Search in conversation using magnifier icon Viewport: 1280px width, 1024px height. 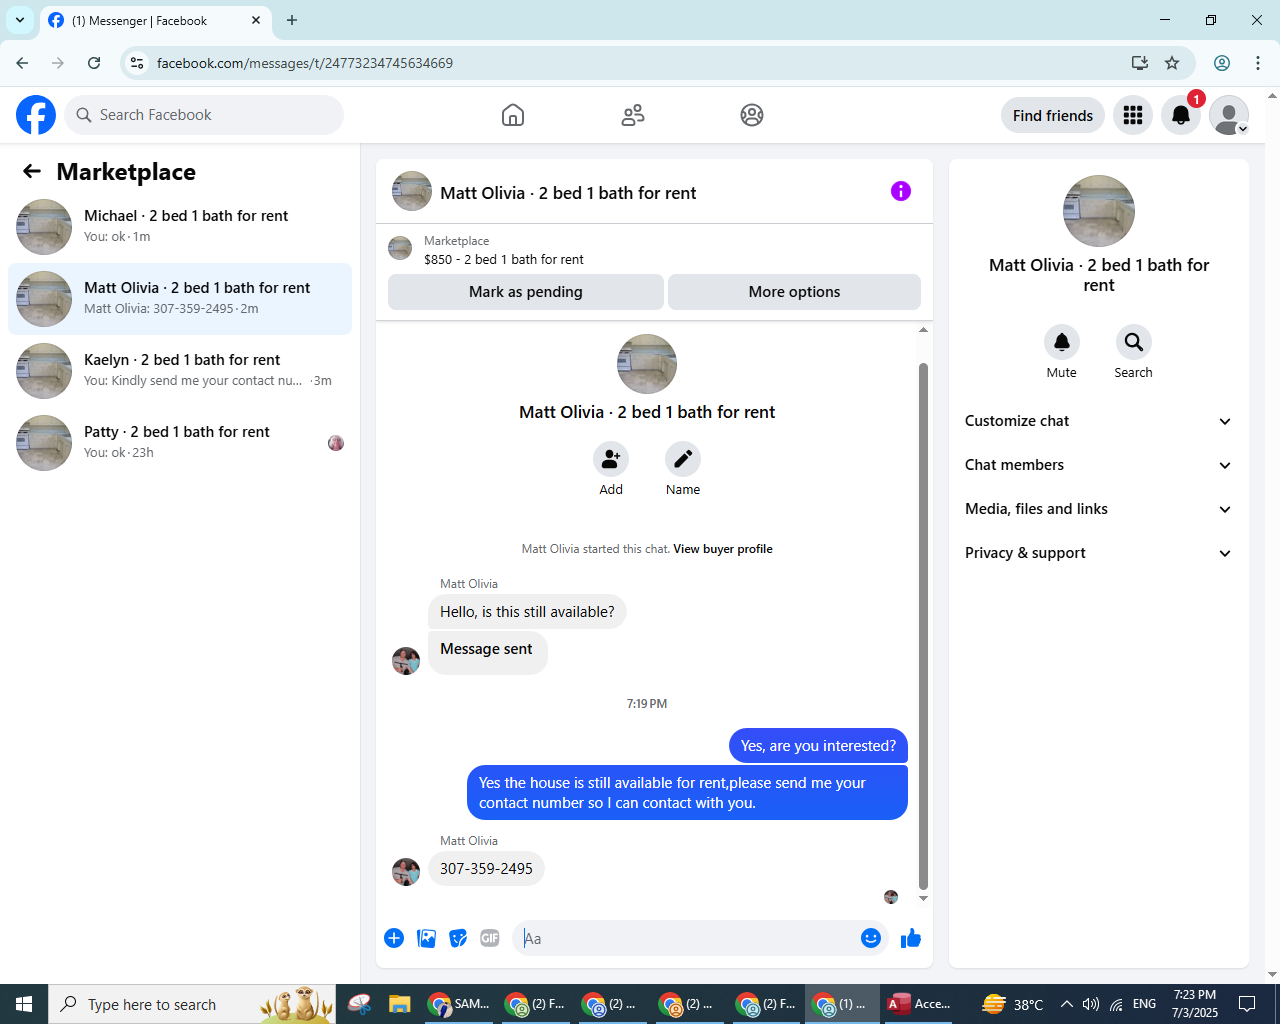[x=1134, y=342]
